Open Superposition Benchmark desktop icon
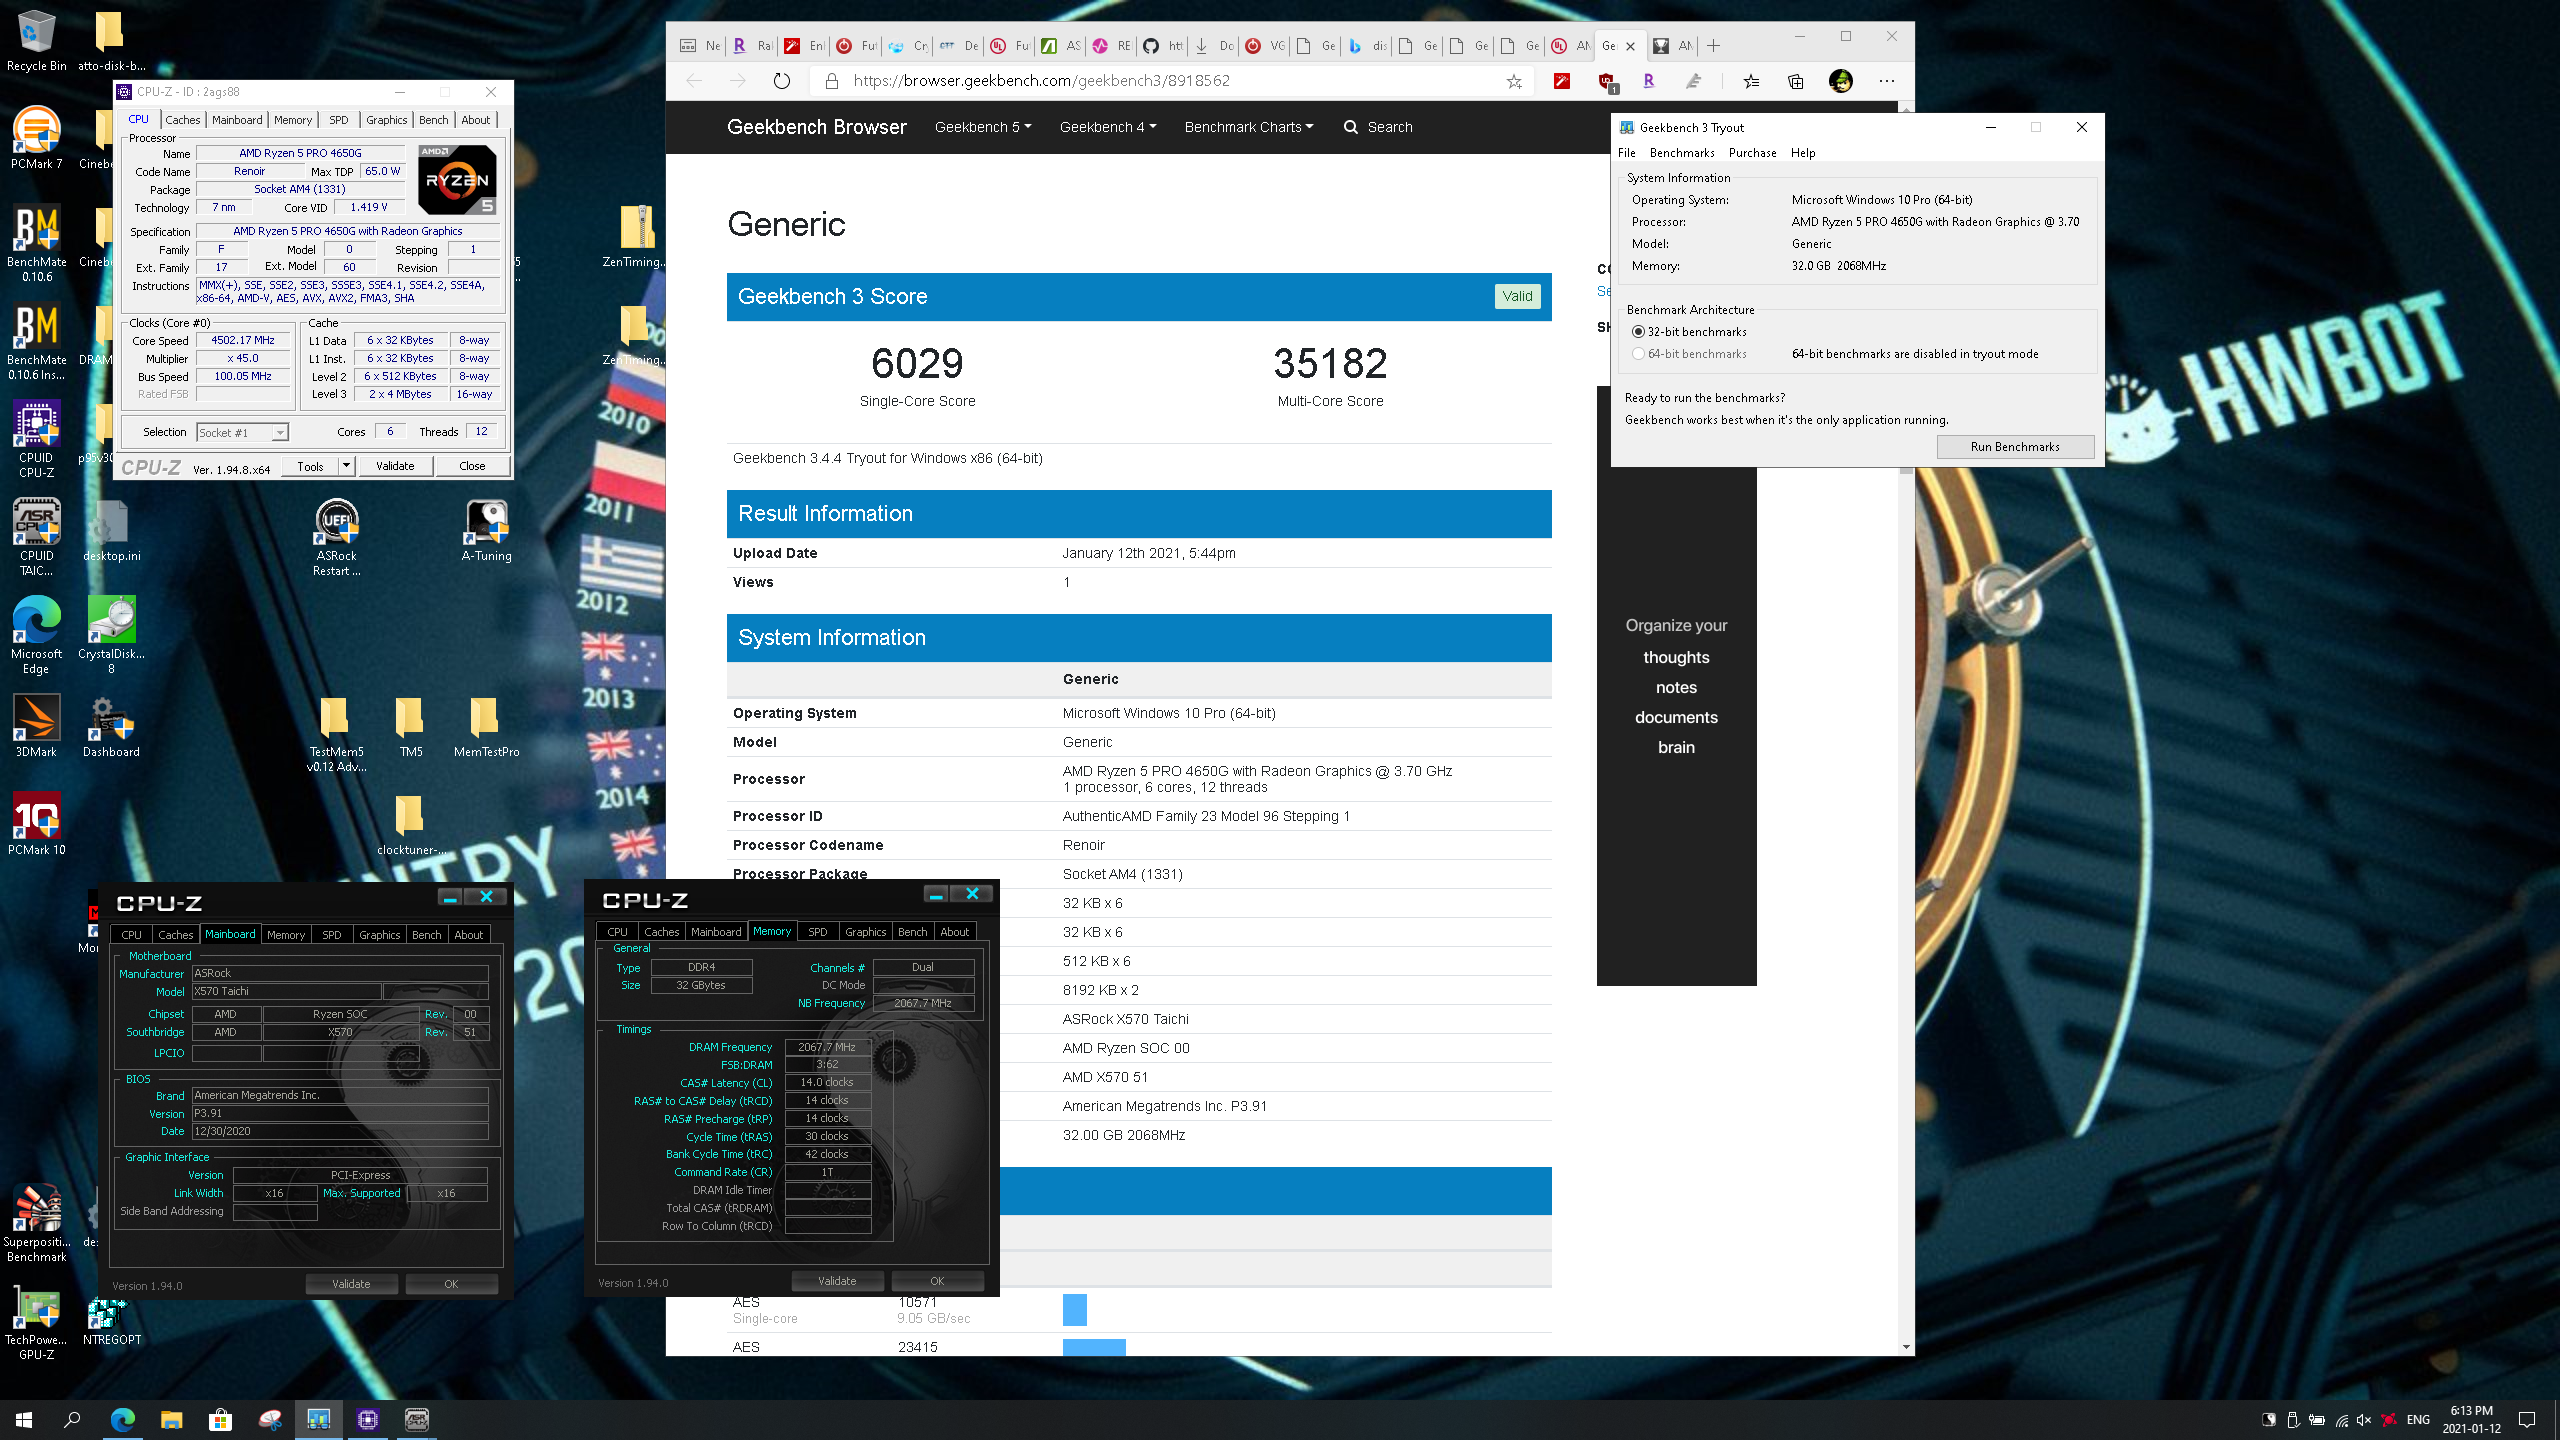Screen dimensions: 2560x1440 click(36, 1224)
